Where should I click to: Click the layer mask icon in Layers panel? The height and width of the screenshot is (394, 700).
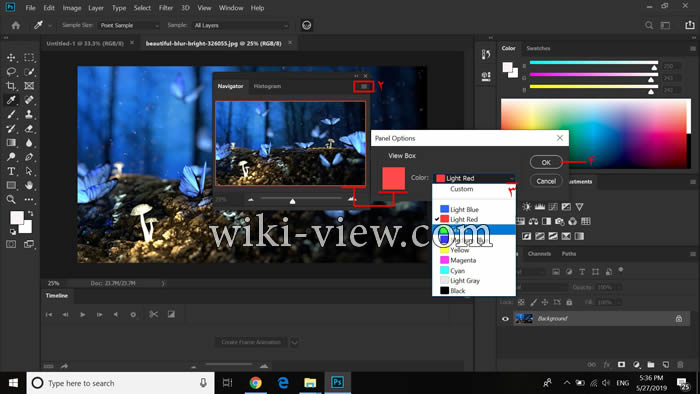pos(621,365)
